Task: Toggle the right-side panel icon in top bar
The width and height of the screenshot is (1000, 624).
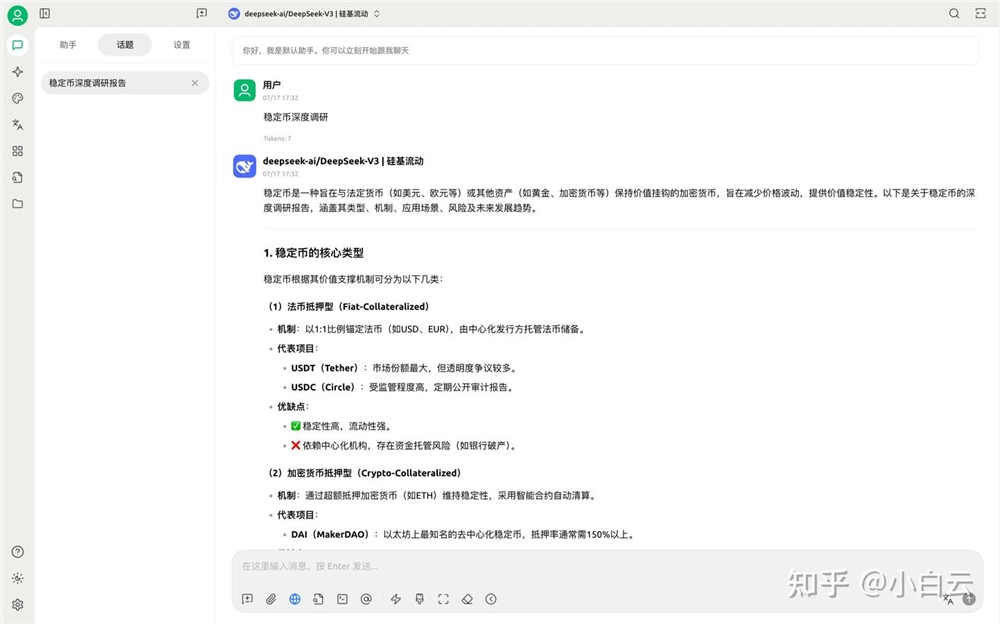Action: tap(981, 13)
